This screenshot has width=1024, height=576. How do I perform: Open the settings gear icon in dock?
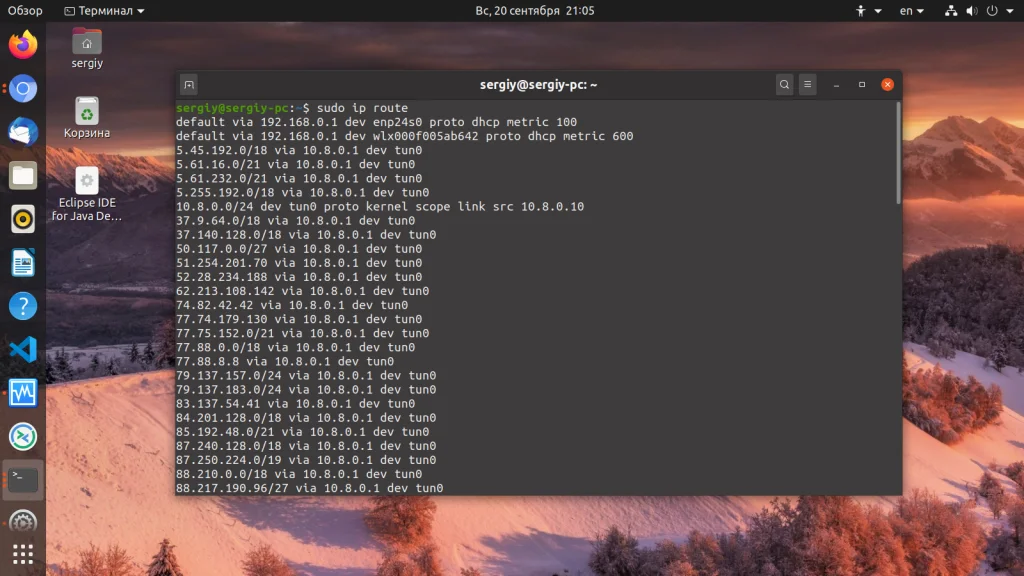pos(23,522)
